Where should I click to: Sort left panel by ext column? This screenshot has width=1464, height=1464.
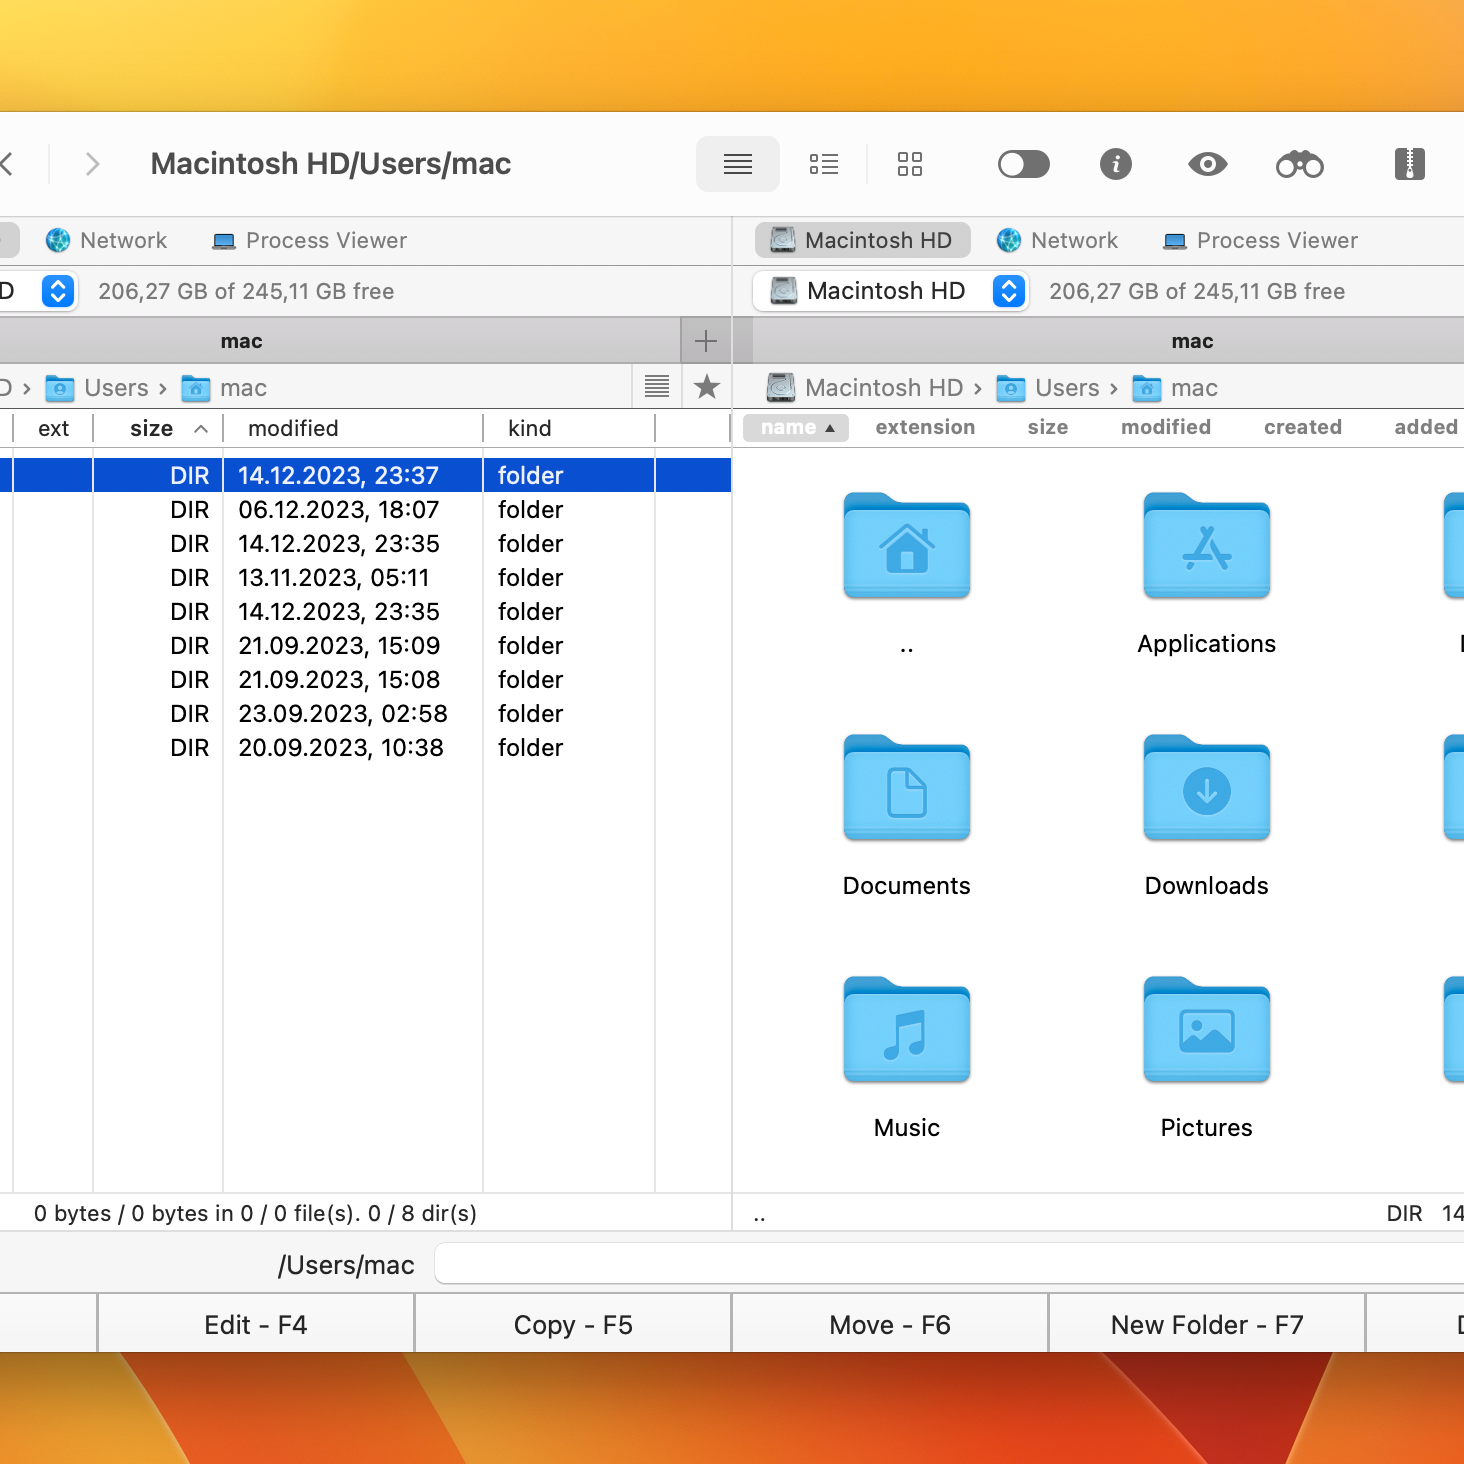53,429
